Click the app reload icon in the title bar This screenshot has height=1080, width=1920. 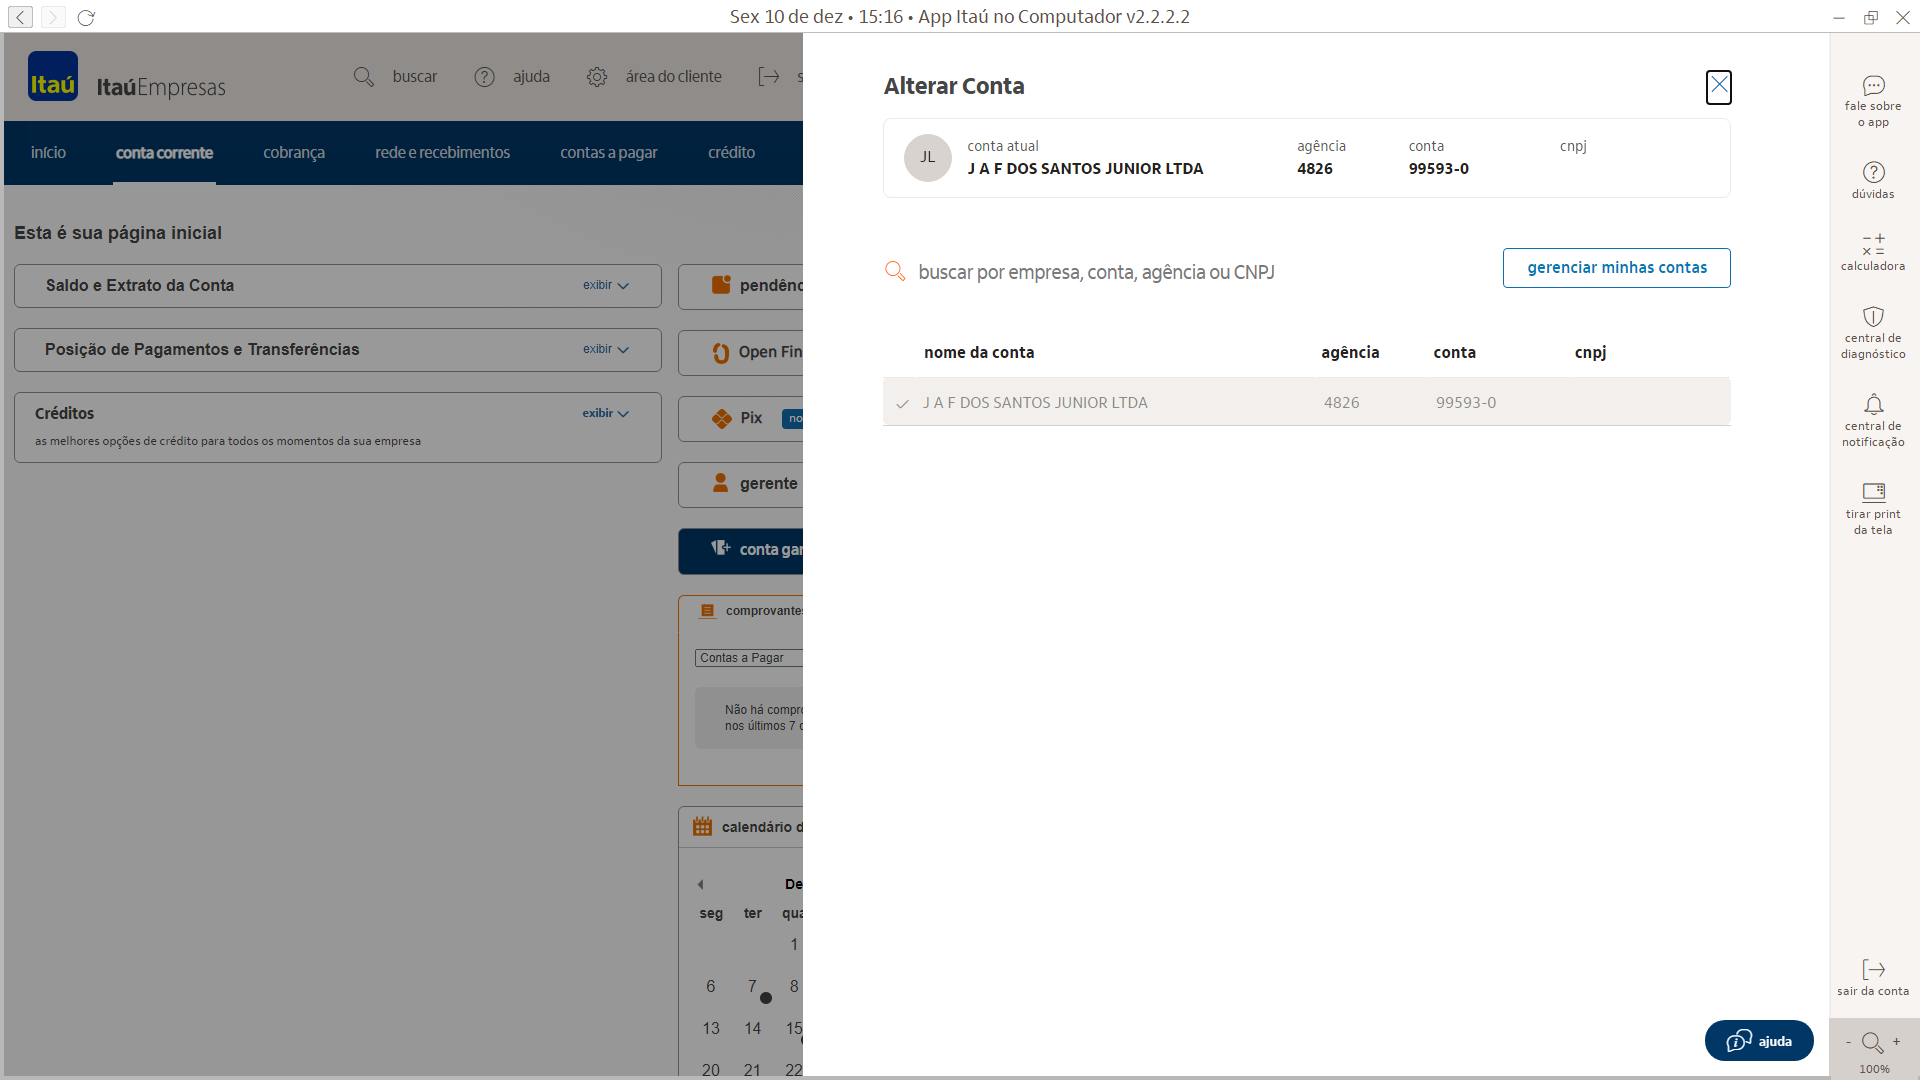(86, 17)
